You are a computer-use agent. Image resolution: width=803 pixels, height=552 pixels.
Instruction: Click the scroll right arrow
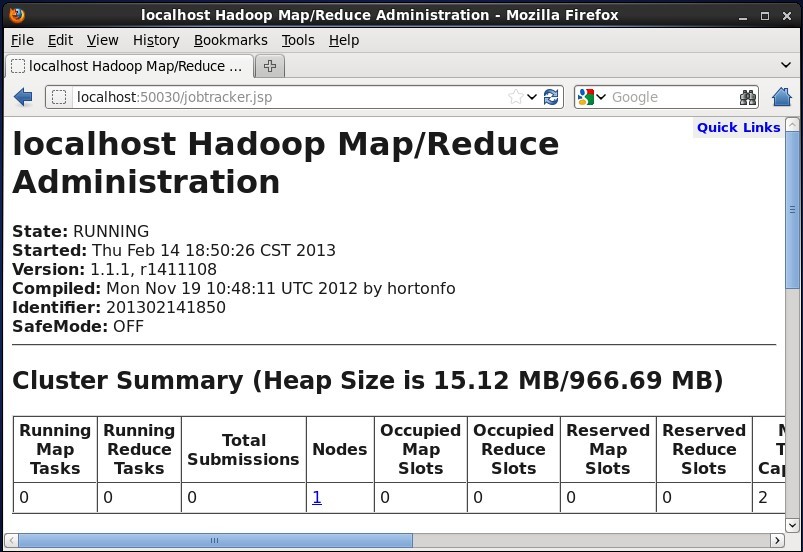pos(778,540)
